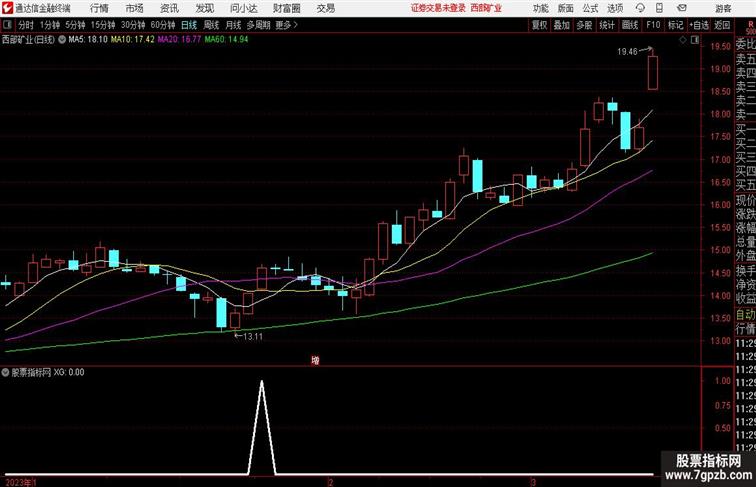This screenshot has width=756, height=487.
Task: Click the latest candlestick near 19.46
Action: pyautogui.click(x=652, y=72)
